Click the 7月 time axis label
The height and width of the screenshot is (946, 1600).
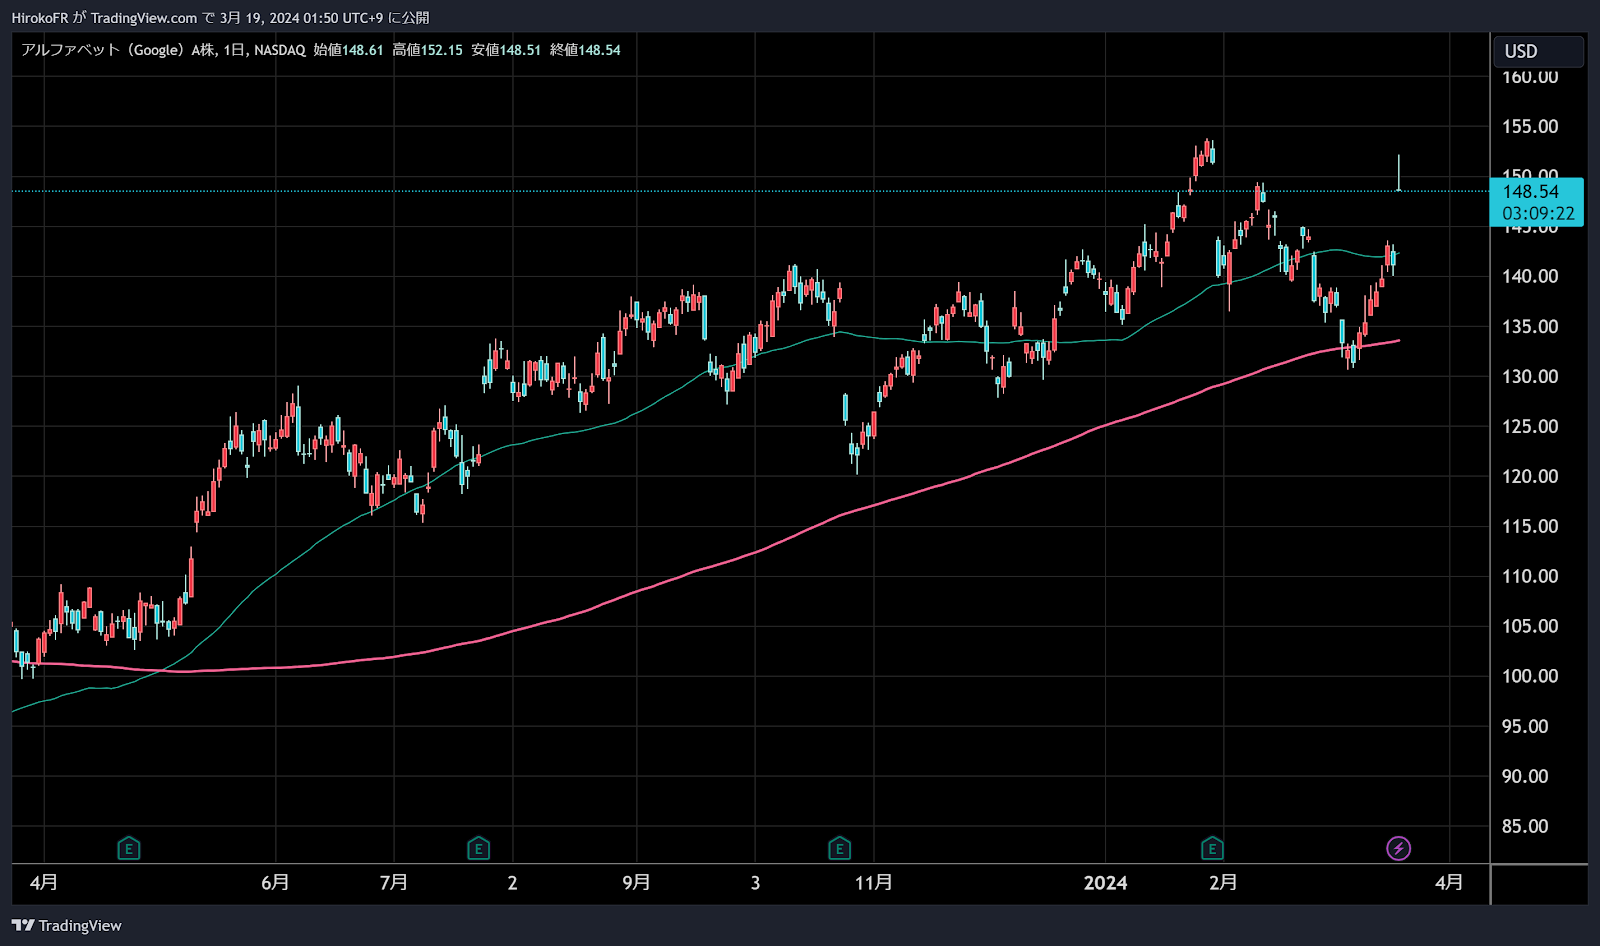[394, 882]
